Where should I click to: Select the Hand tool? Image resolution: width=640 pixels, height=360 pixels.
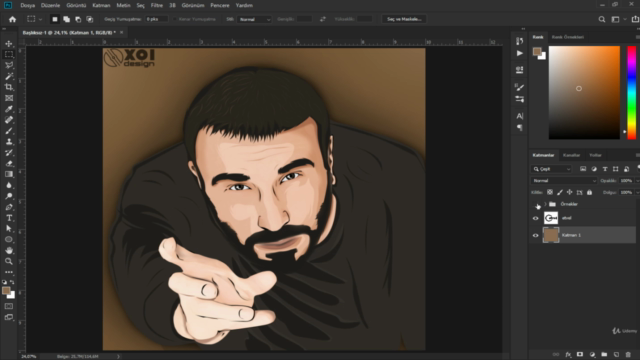(9, 250)
